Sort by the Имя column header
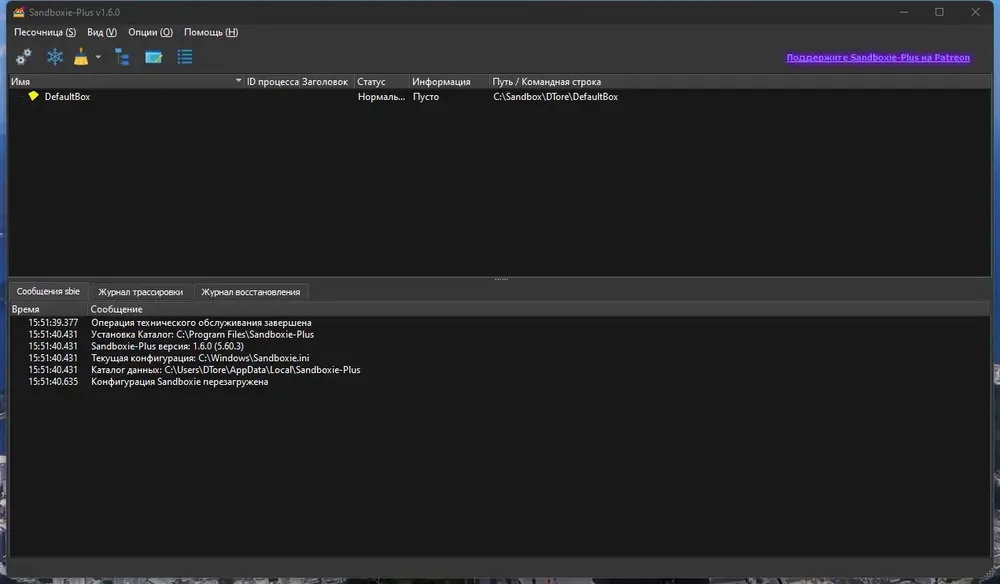The width and height of the screenshot is (1000, 584). coord(126,82)
